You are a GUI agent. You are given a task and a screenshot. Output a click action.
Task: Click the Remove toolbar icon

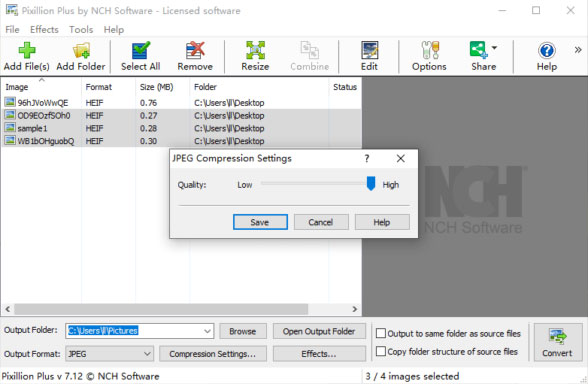pos(195,50)
